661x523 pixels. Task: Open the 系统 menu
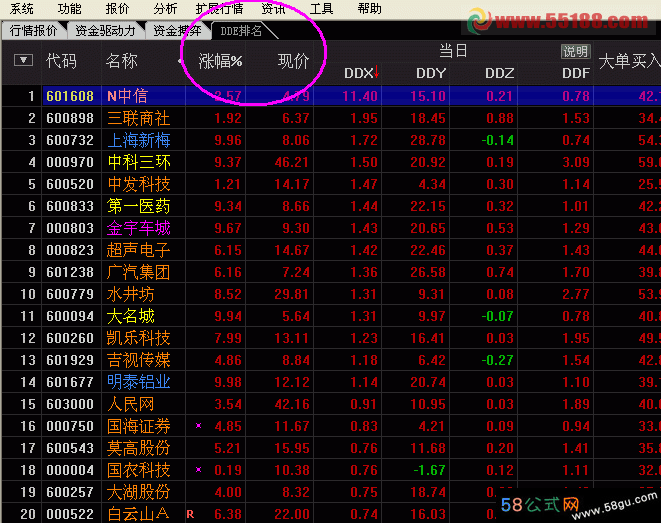[x=22, y=8]
